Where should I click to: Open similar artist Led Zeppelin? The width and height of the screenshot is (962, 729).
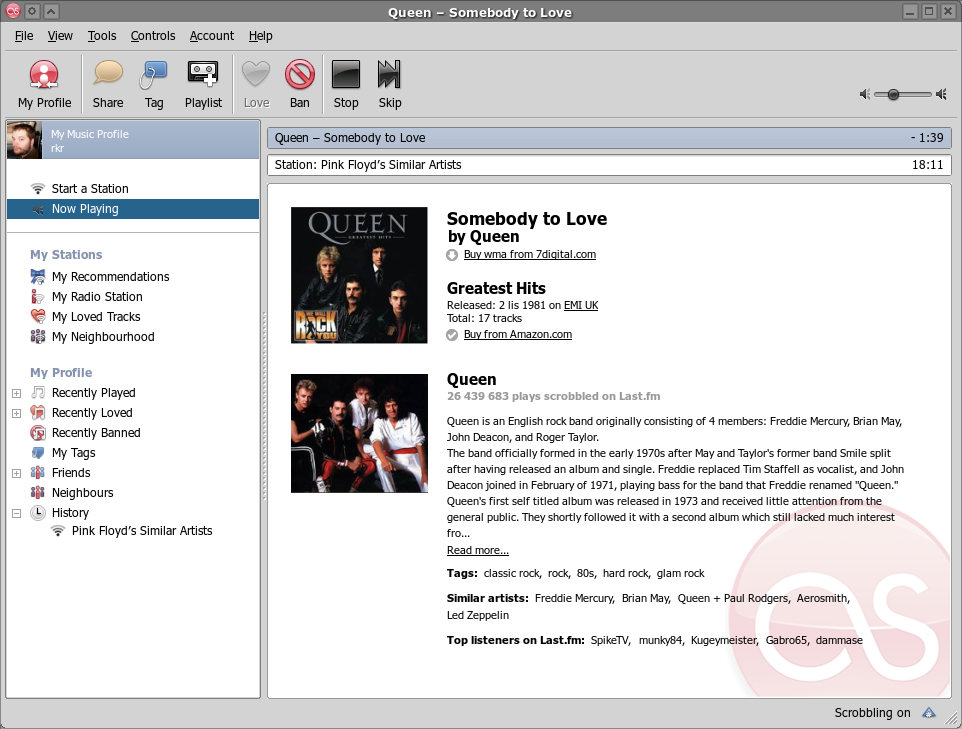(478, 615)
